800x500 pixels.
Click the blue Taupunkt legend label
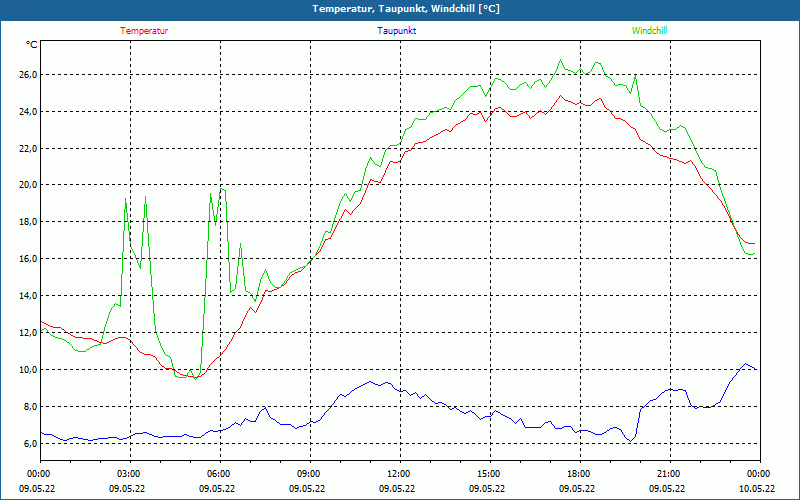click(x=396, y=31)
